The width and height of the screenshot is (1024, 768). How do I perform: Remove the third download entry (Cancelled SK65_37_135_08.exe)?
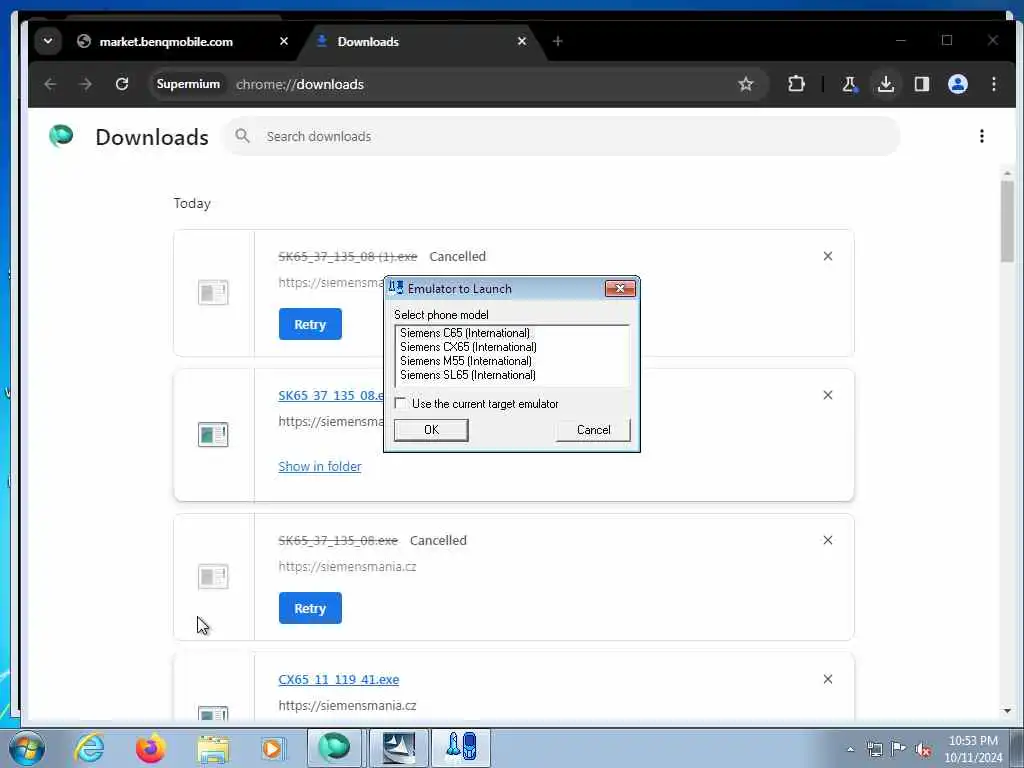[827, 540]
